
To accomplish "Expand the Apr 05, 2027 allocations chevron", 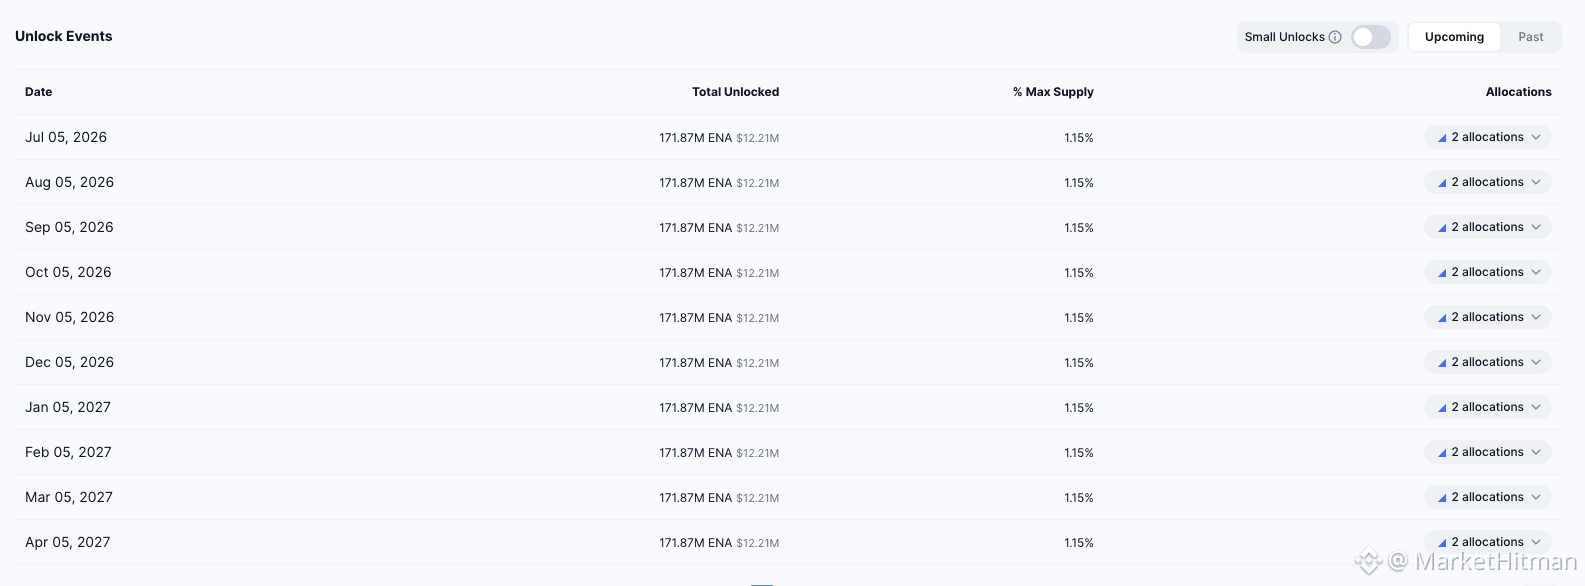I will pyautogui.click(x=1536, y=542).
